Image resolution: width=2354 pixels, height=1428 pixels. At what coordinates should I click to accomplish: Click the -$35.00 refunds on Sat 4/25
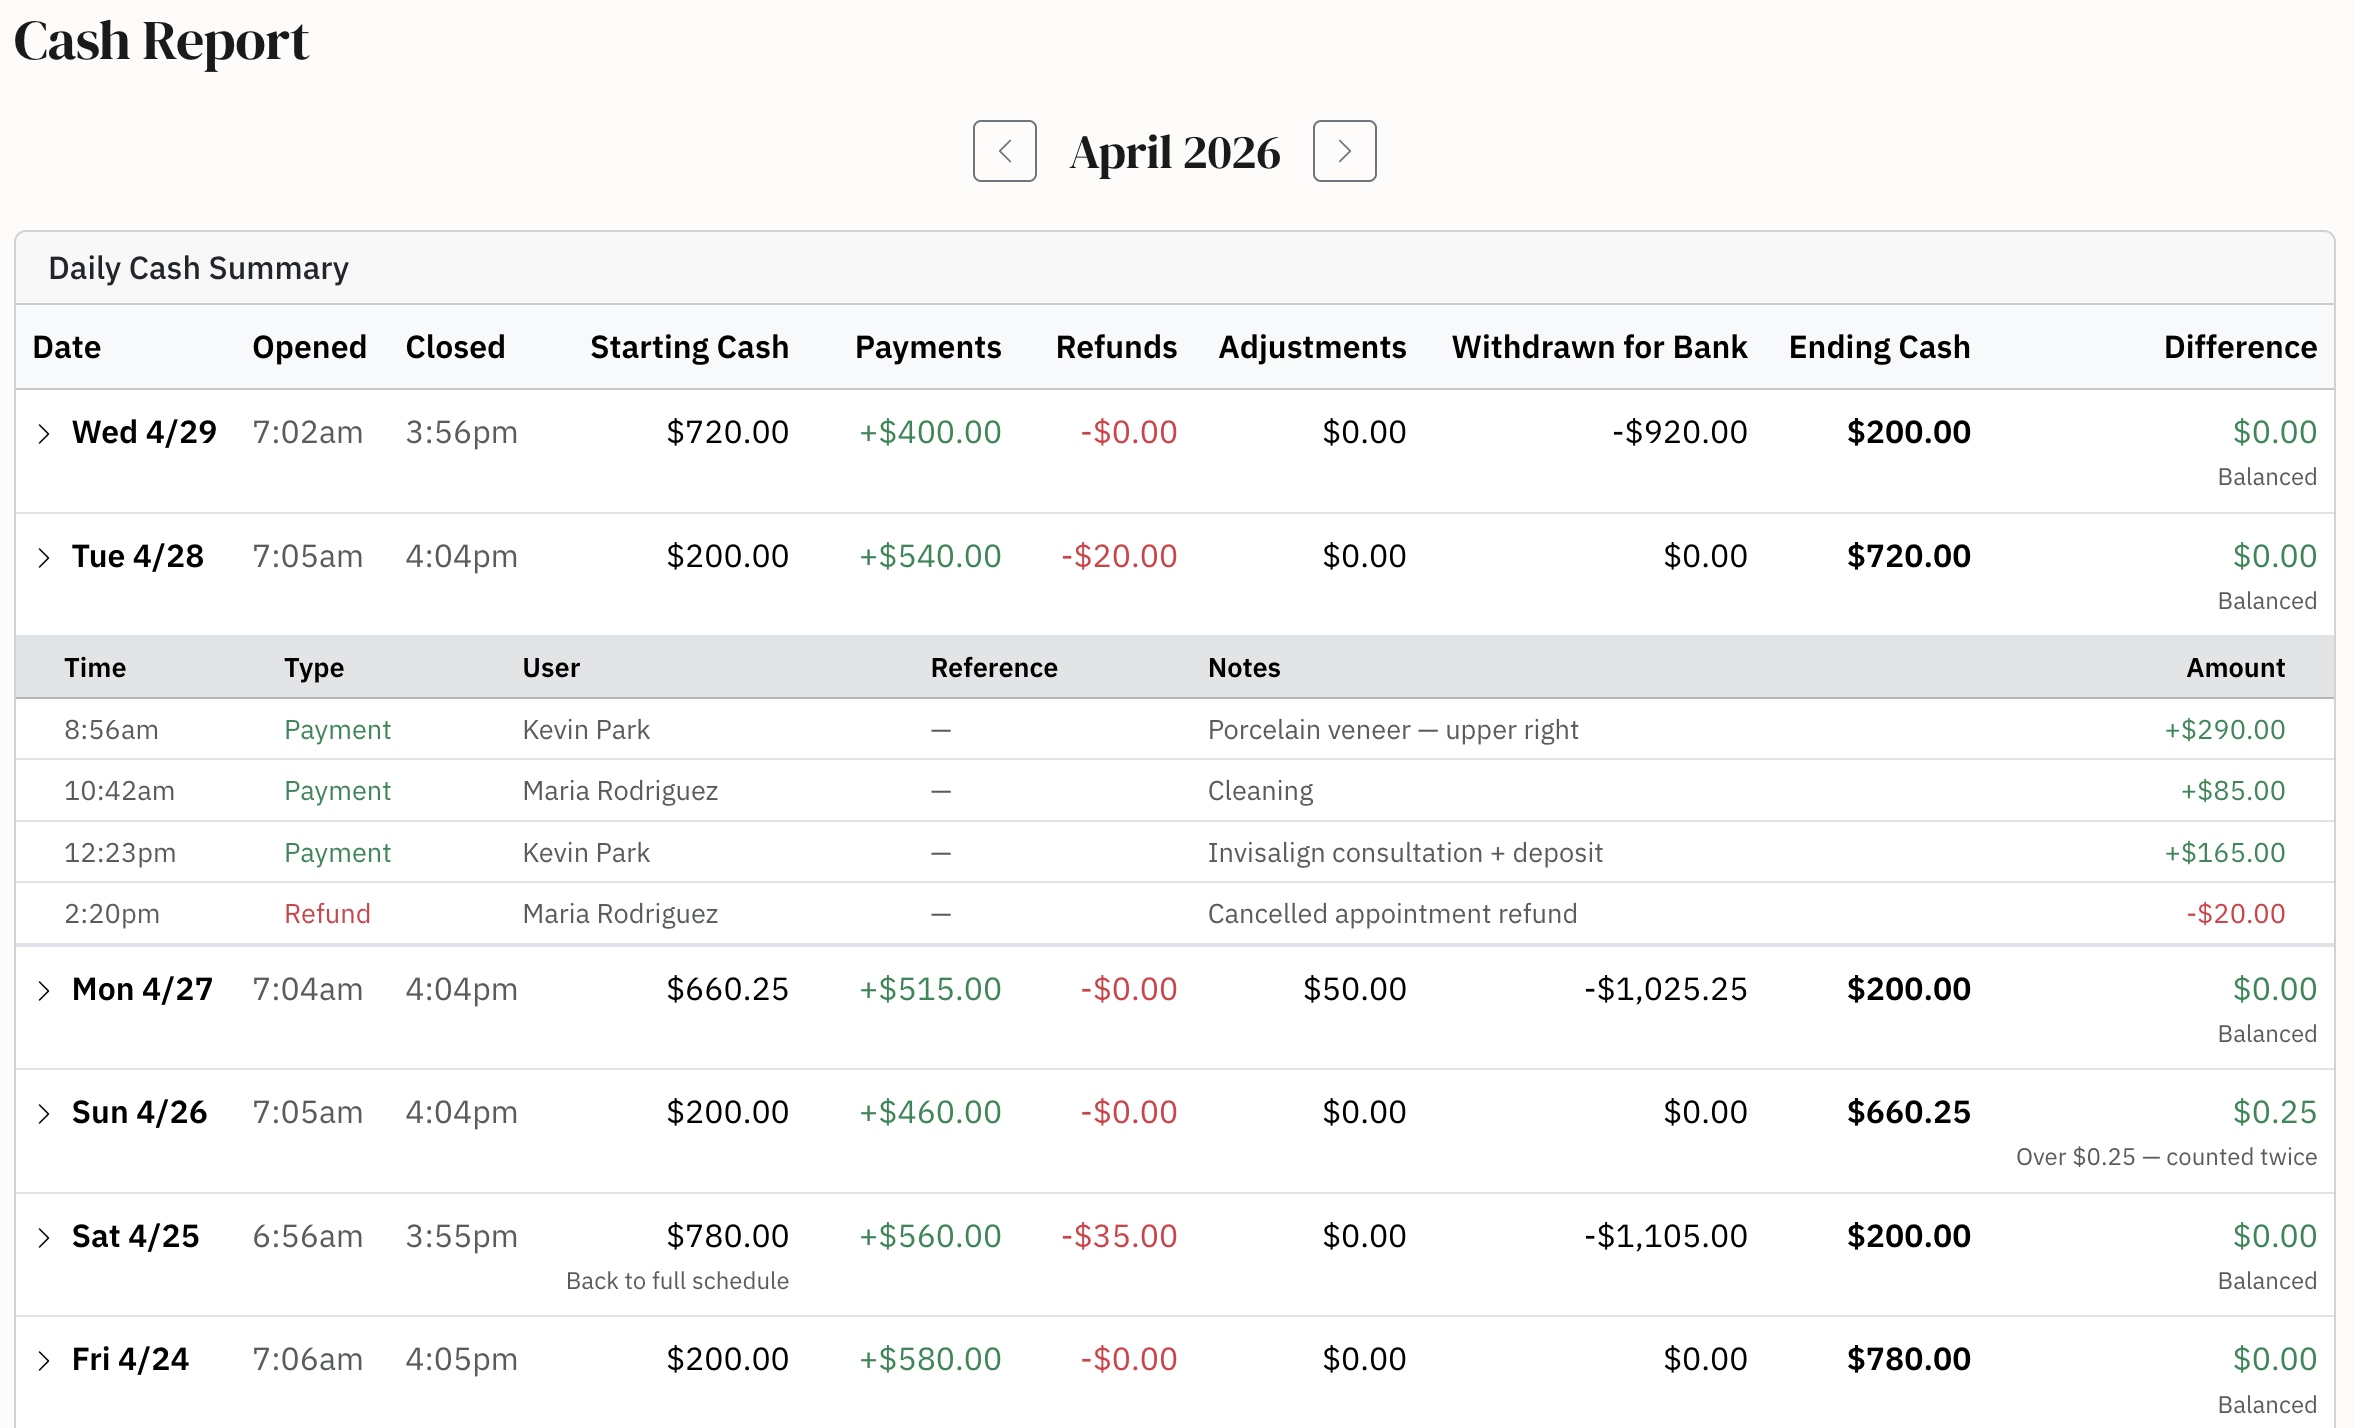point(1119,1236)
